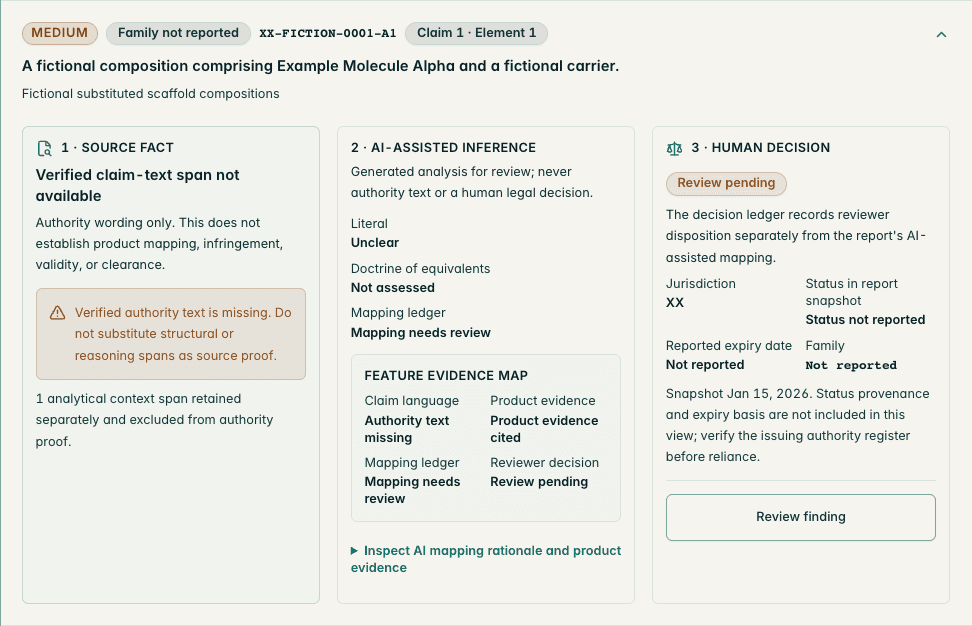972x626 pixels.
Task: Open the Review finding button
Action: [x=800, y=517]
